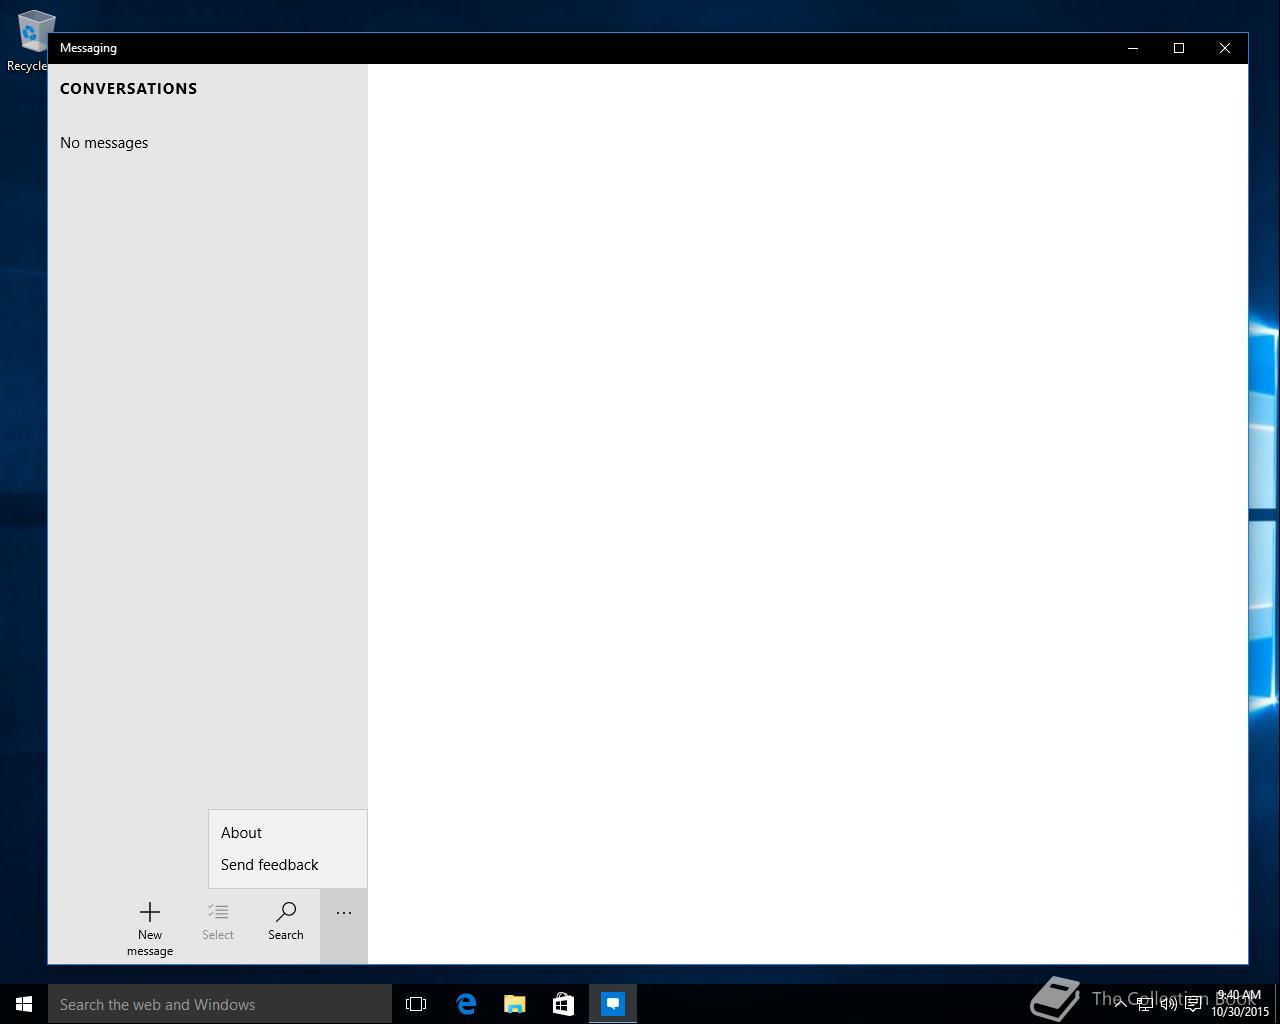Open Task View from the taskbar
Screen dimensions: 1280x1024
(416, 1004)
